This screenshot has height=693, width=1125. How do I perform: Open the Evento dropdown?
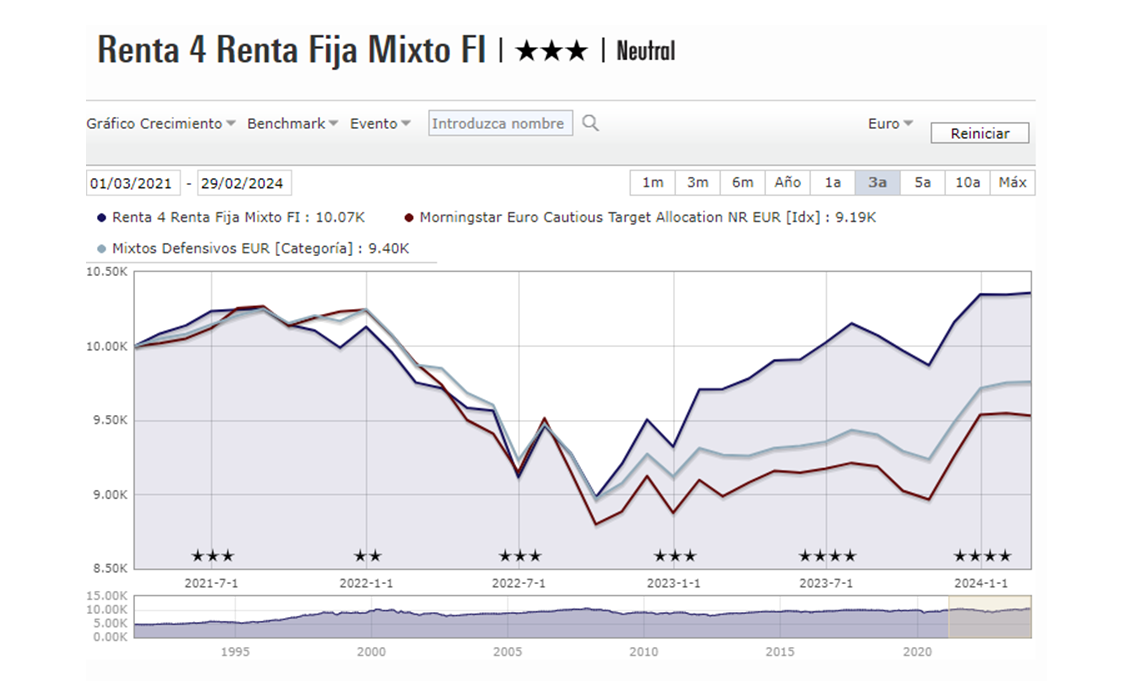(380, 124)
